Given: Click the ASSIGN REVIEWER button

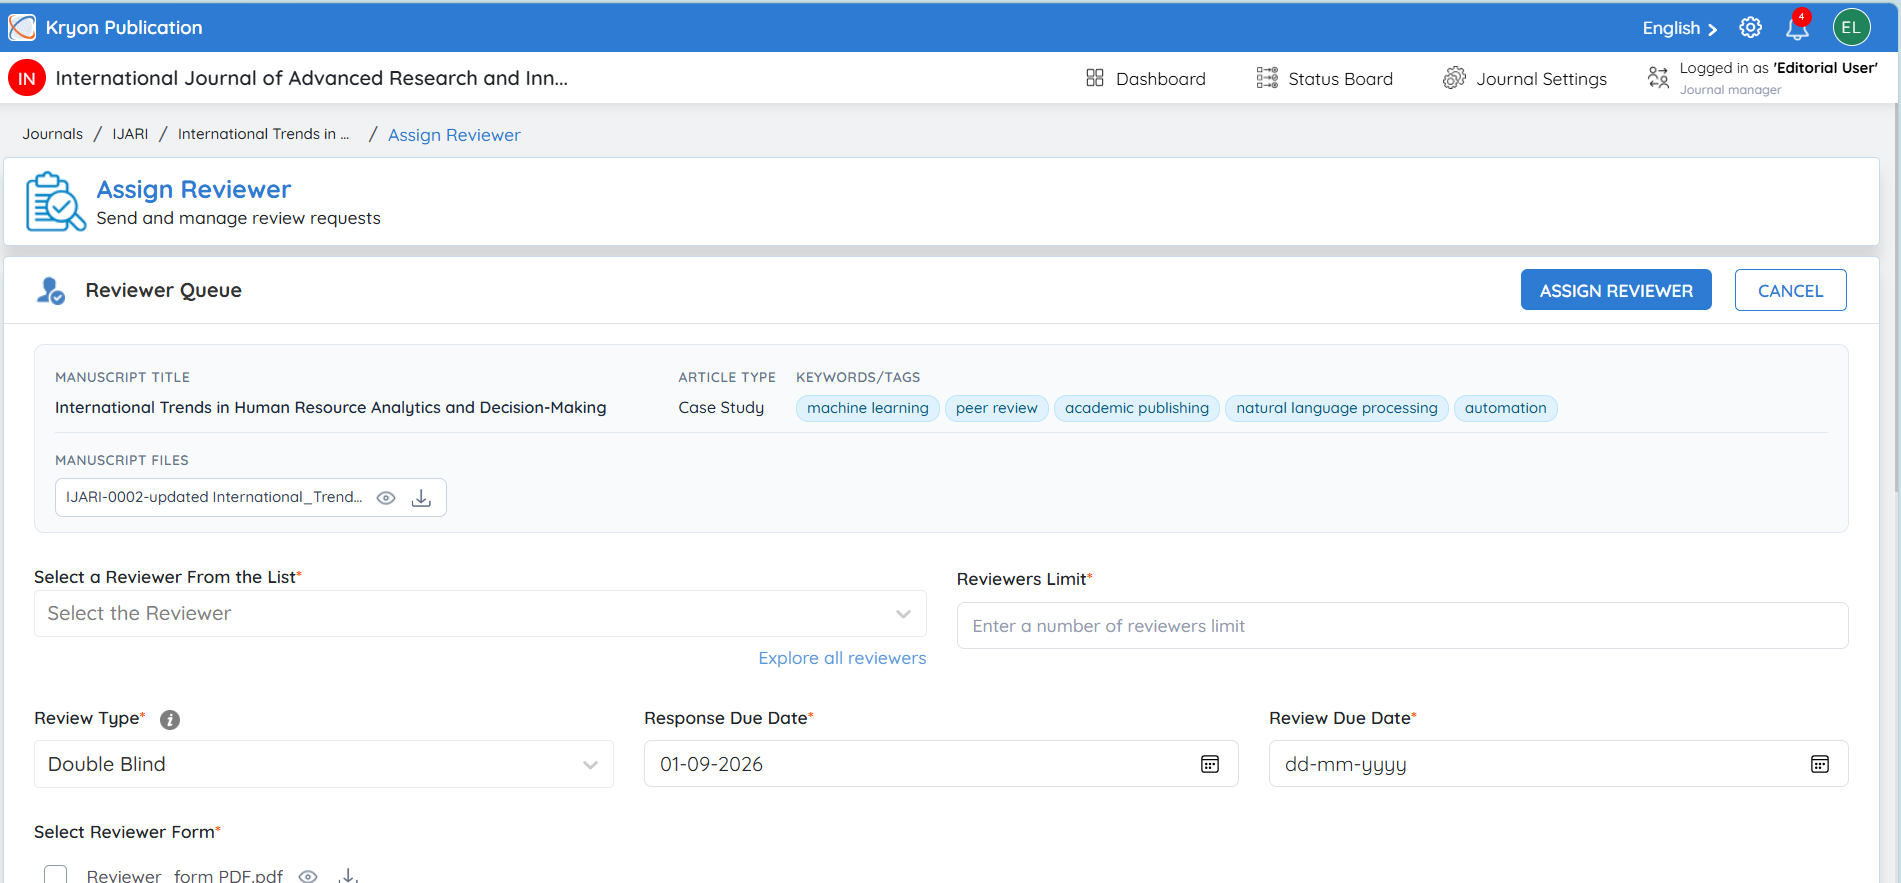Looking at the screenshot, I should [1616, 290].
